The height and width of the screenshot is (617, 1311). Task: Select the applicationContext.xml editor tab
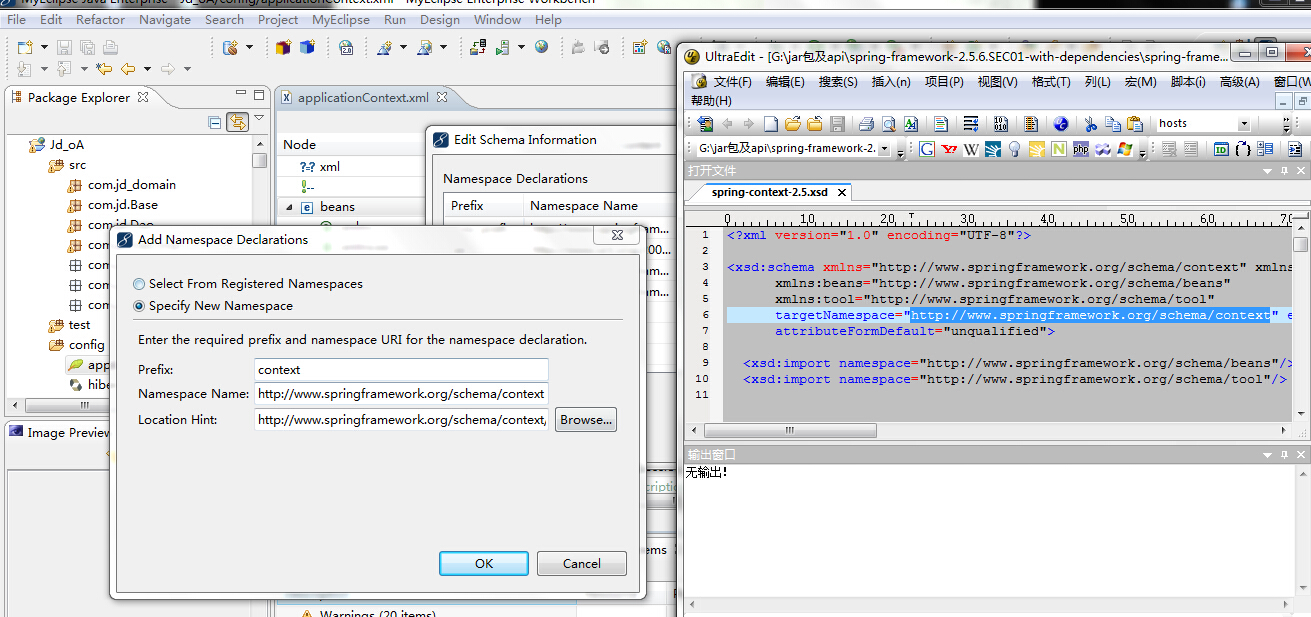click(x=364, y=97)
